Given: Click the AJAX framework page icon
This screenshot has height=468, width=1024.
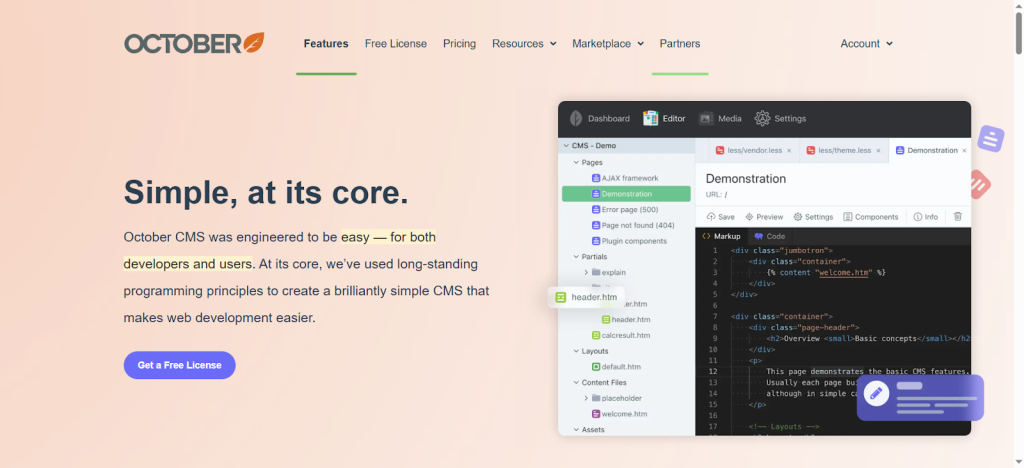Looking at the screenshot, I should click(596, 178).
